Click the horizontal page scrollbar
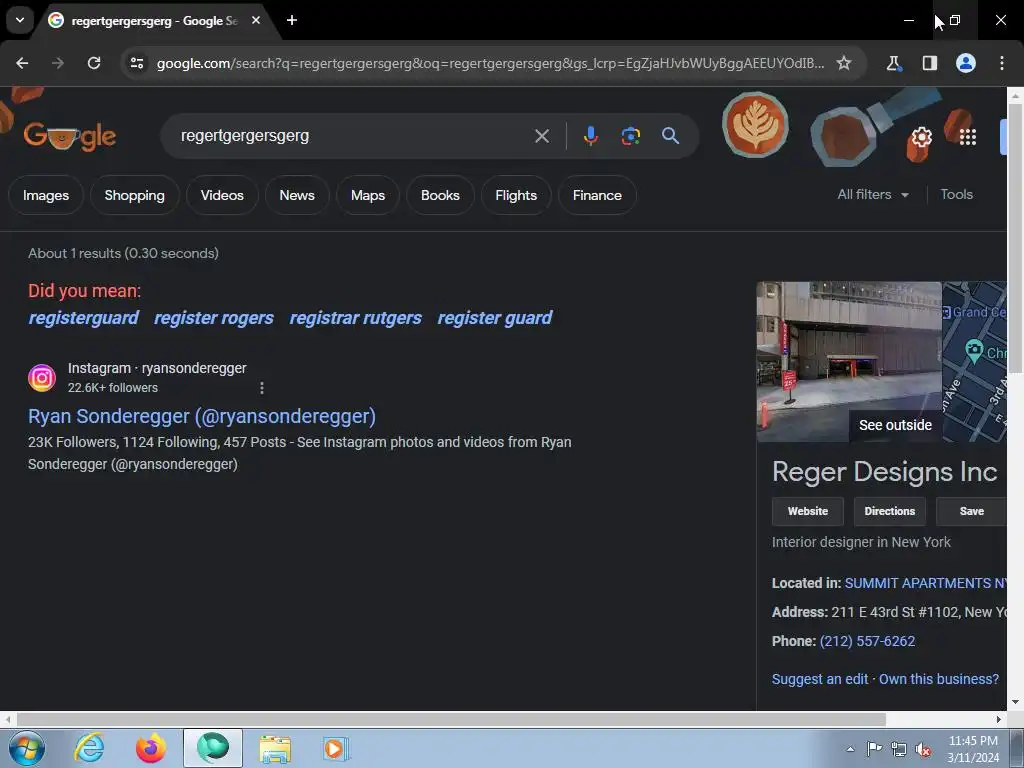 pyautogui.click(x=451, y=719)
